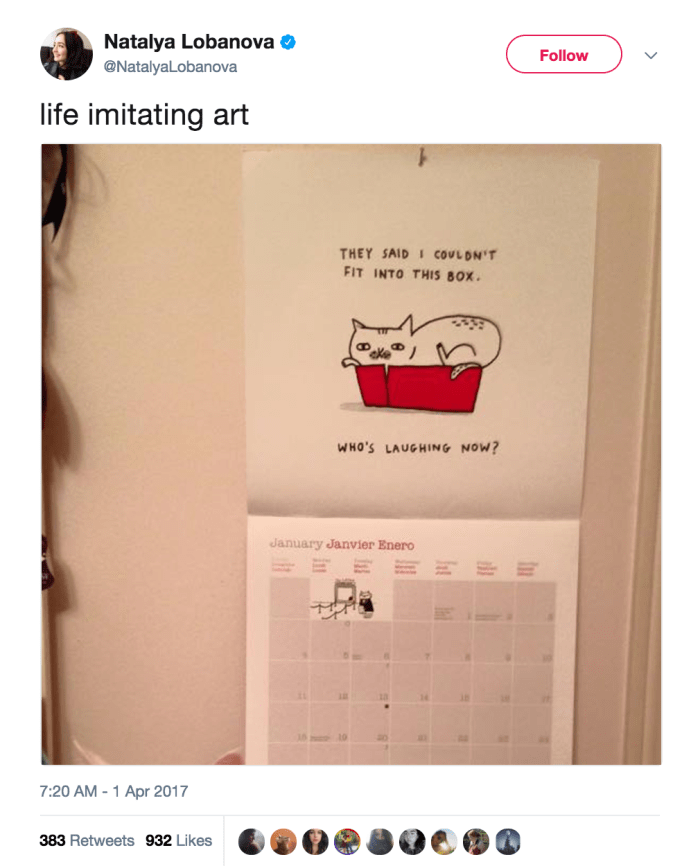Click the last liker avatar in the row
The height and width of the screenshot is (866, 700).
pyautogui.click(x=508, y=842)
